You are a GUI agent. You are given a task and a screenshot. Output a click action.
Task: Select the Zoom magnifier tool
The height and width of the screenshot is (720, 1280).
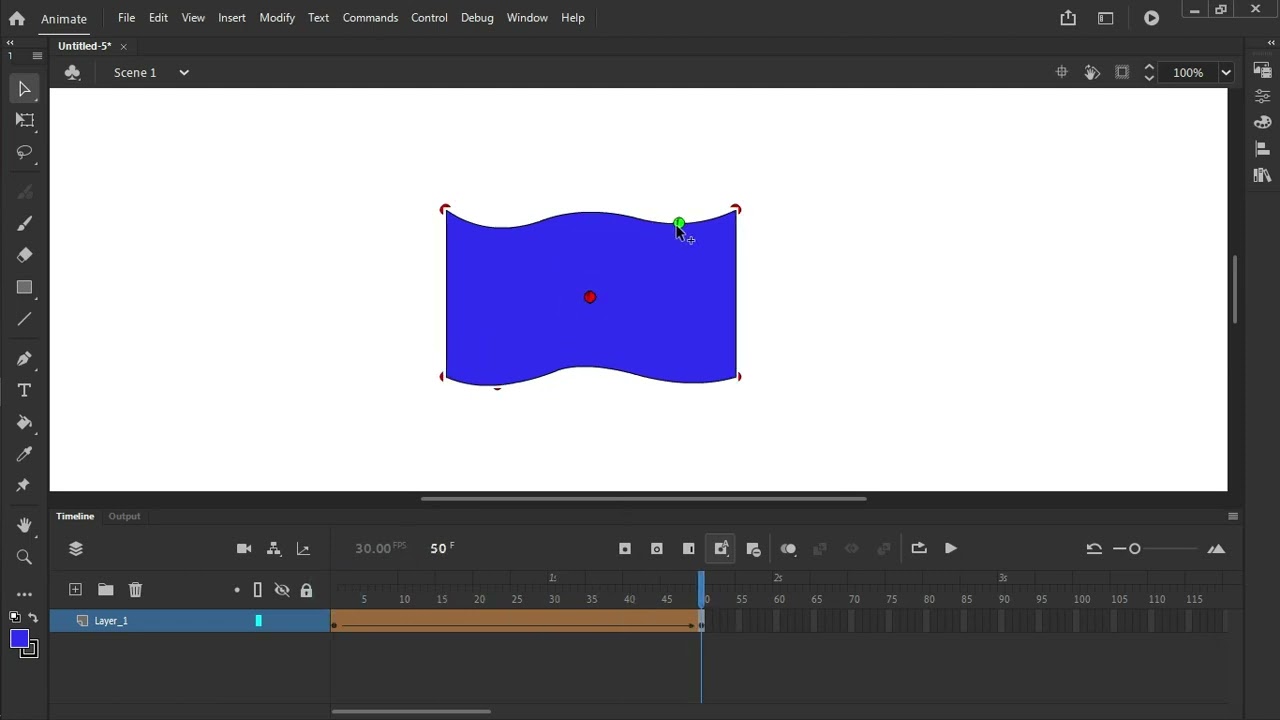click(24, 557)
